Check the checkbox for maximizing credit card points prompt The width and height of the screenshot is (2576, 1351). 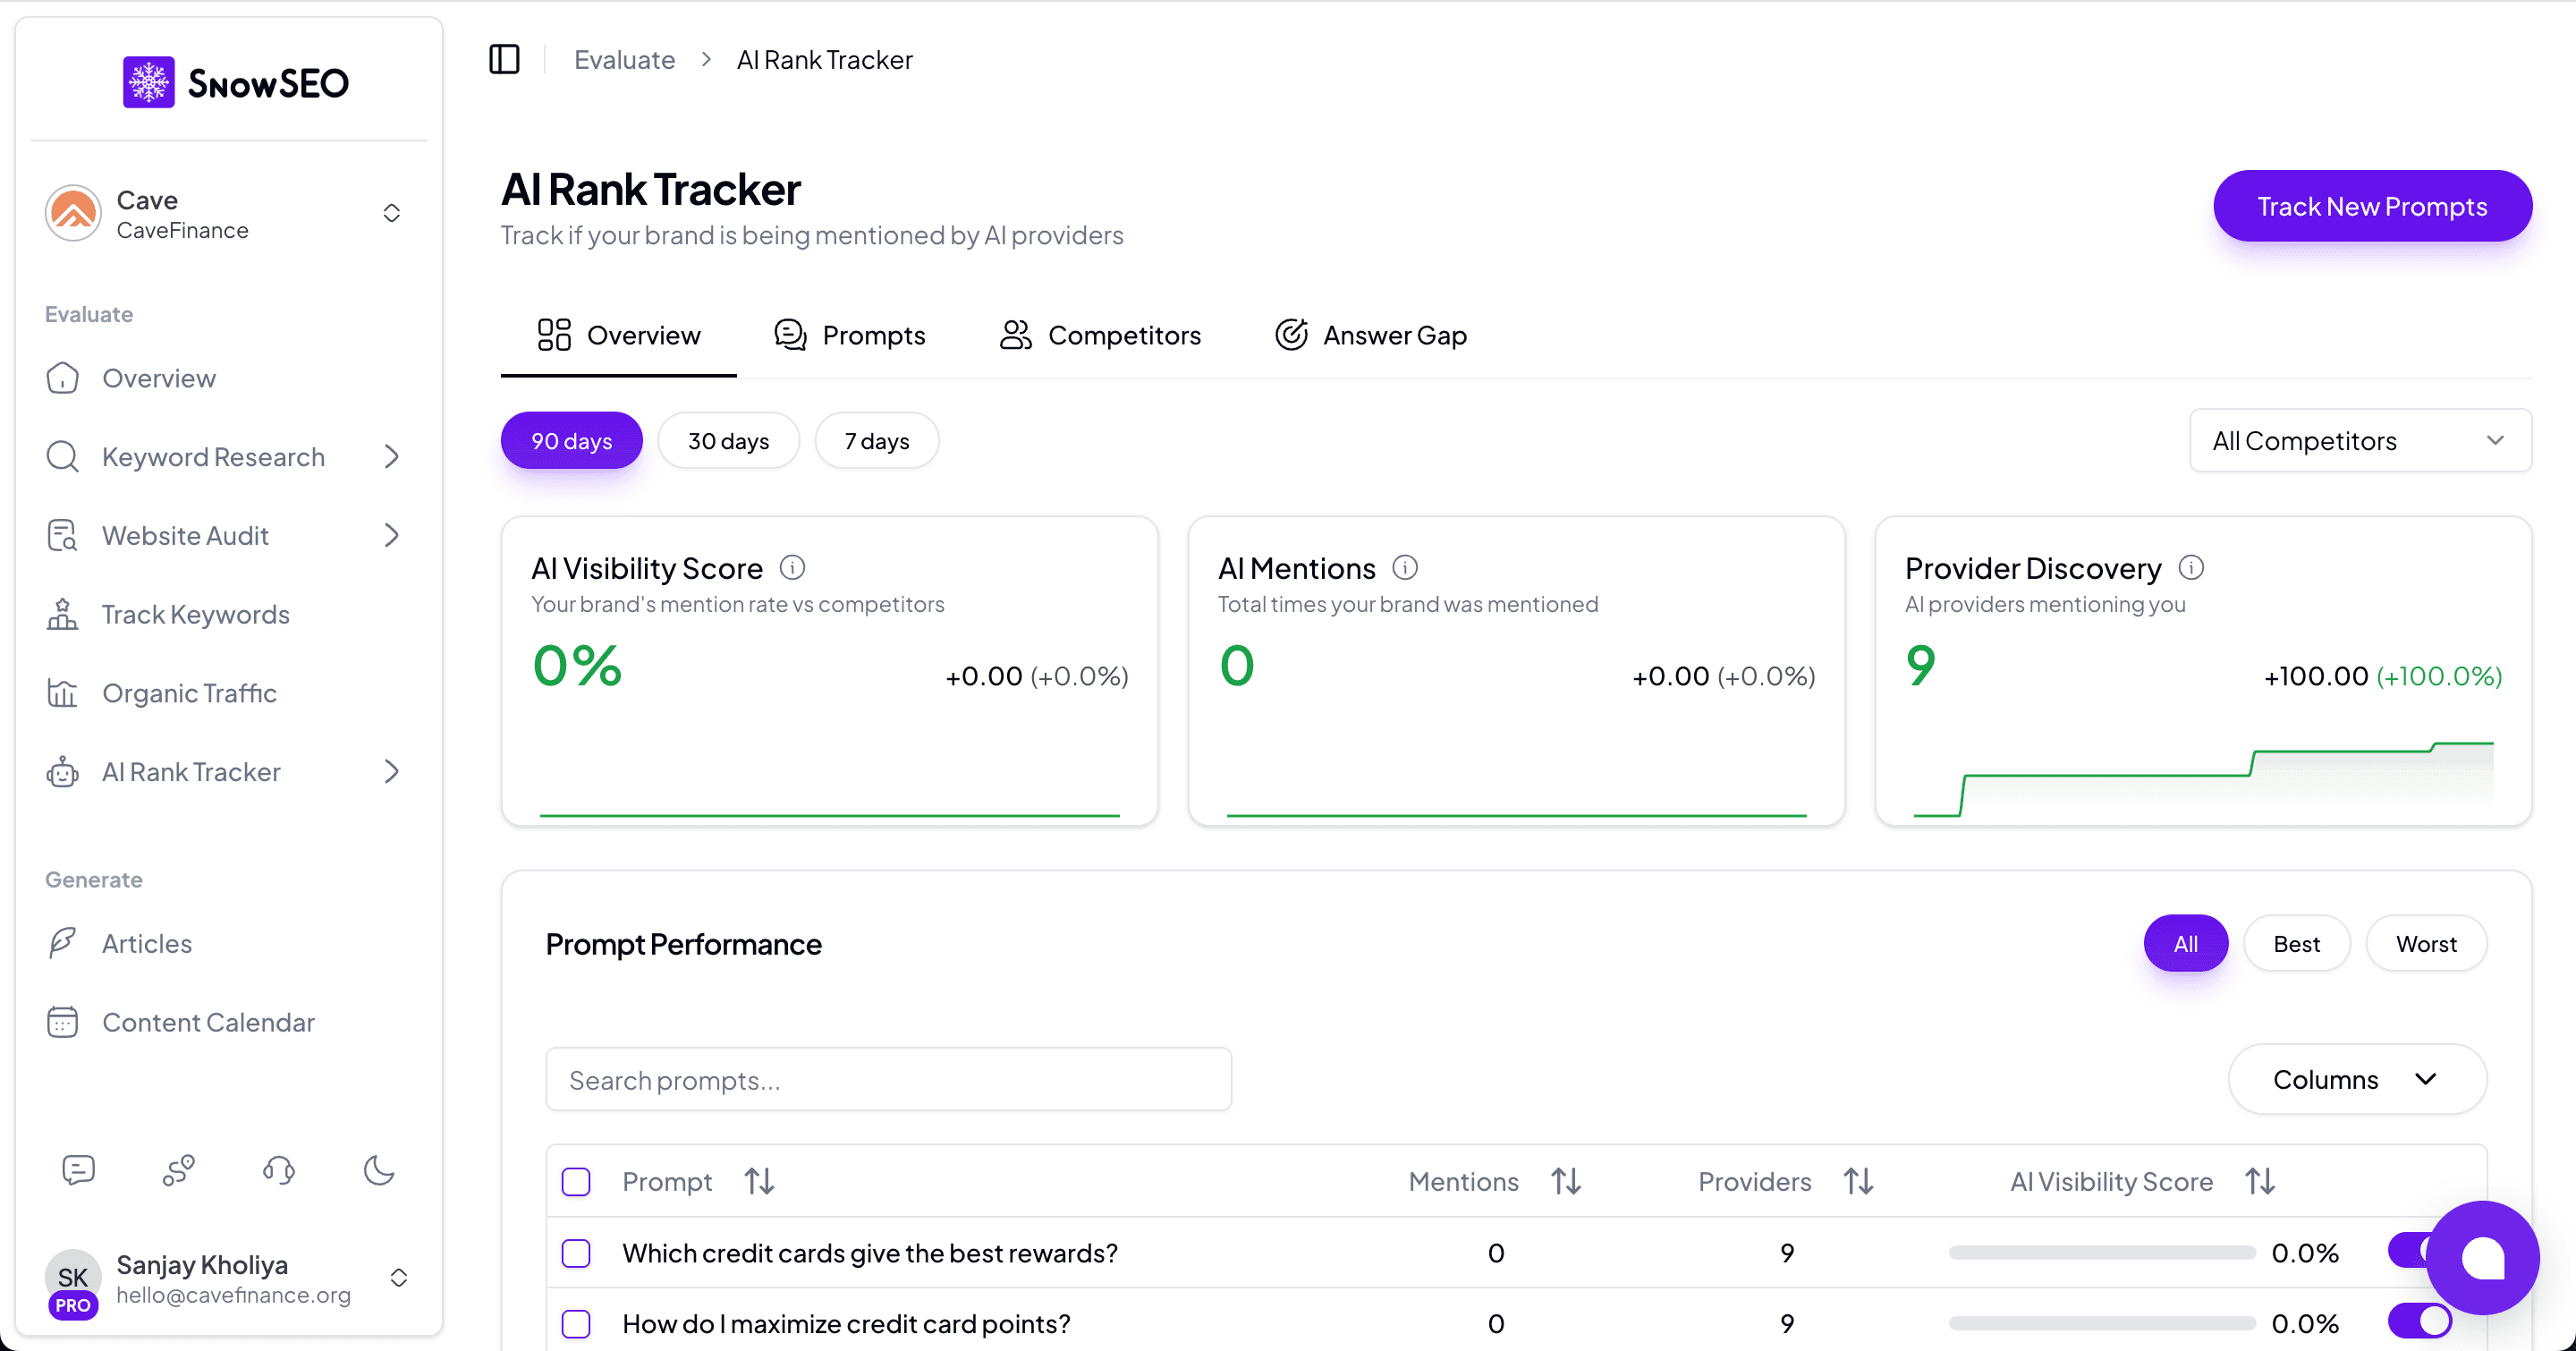click(576, 1322)
